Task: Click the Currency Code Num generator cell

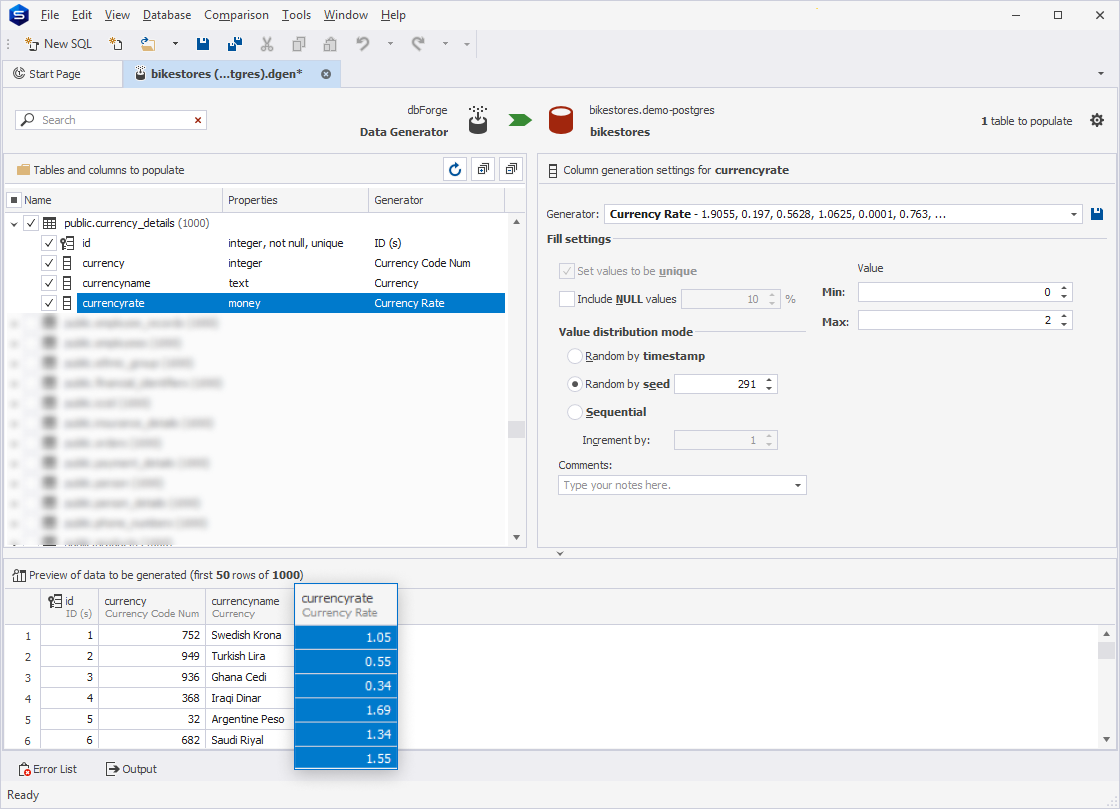Action: point(422,263)
